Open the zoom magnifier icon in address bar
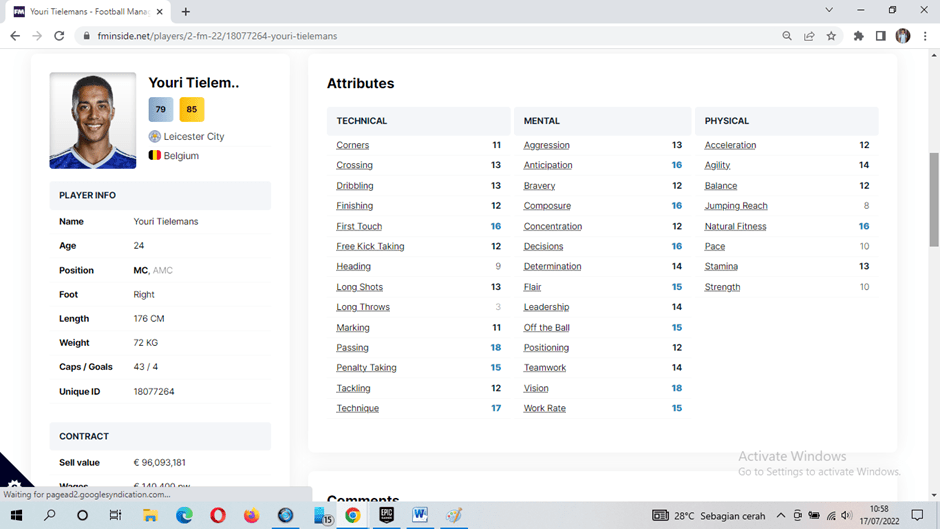The width and height of the screenshot is (940, 529). 787,36
